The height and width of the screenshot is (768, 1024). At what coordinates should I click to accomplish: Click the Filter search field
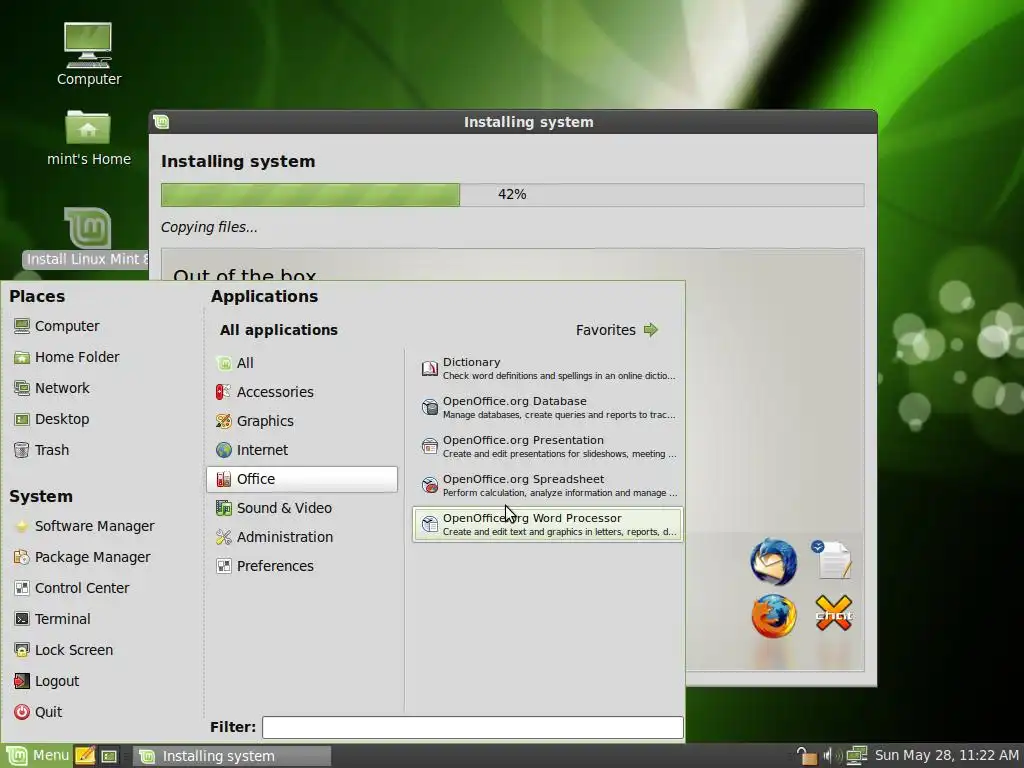[x=473, y=727]
